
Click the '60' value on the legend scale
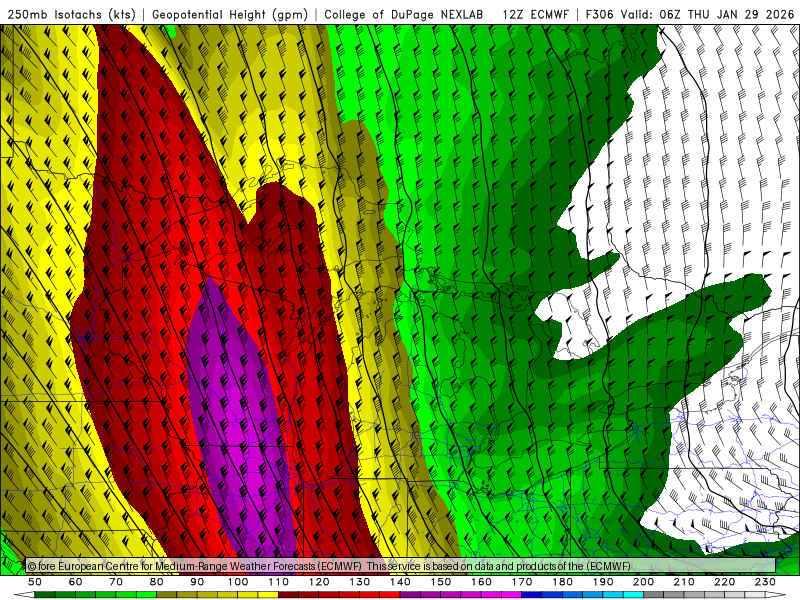tap(76, 582)
